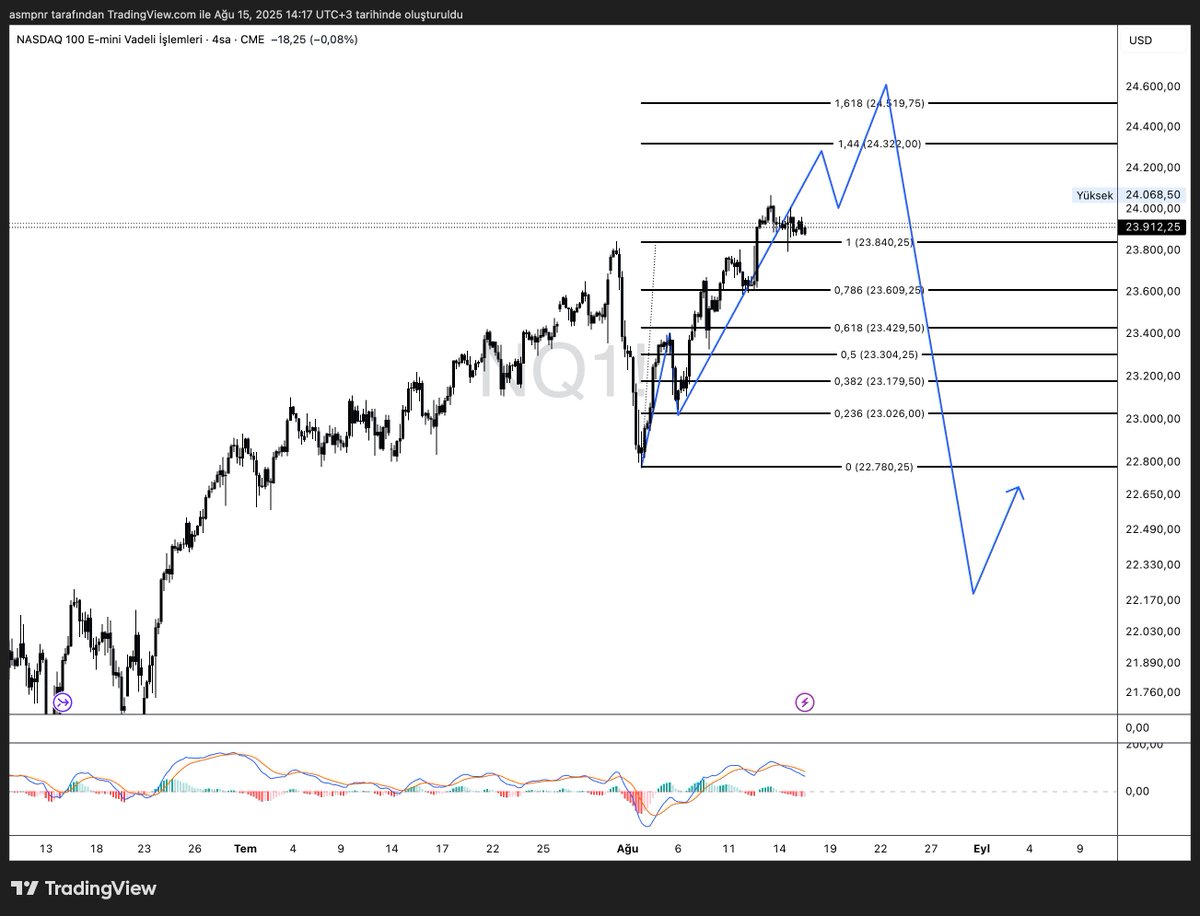Click the purple circled arrow marker on the chart
The image size is (1200, 916).
[62, 701]
